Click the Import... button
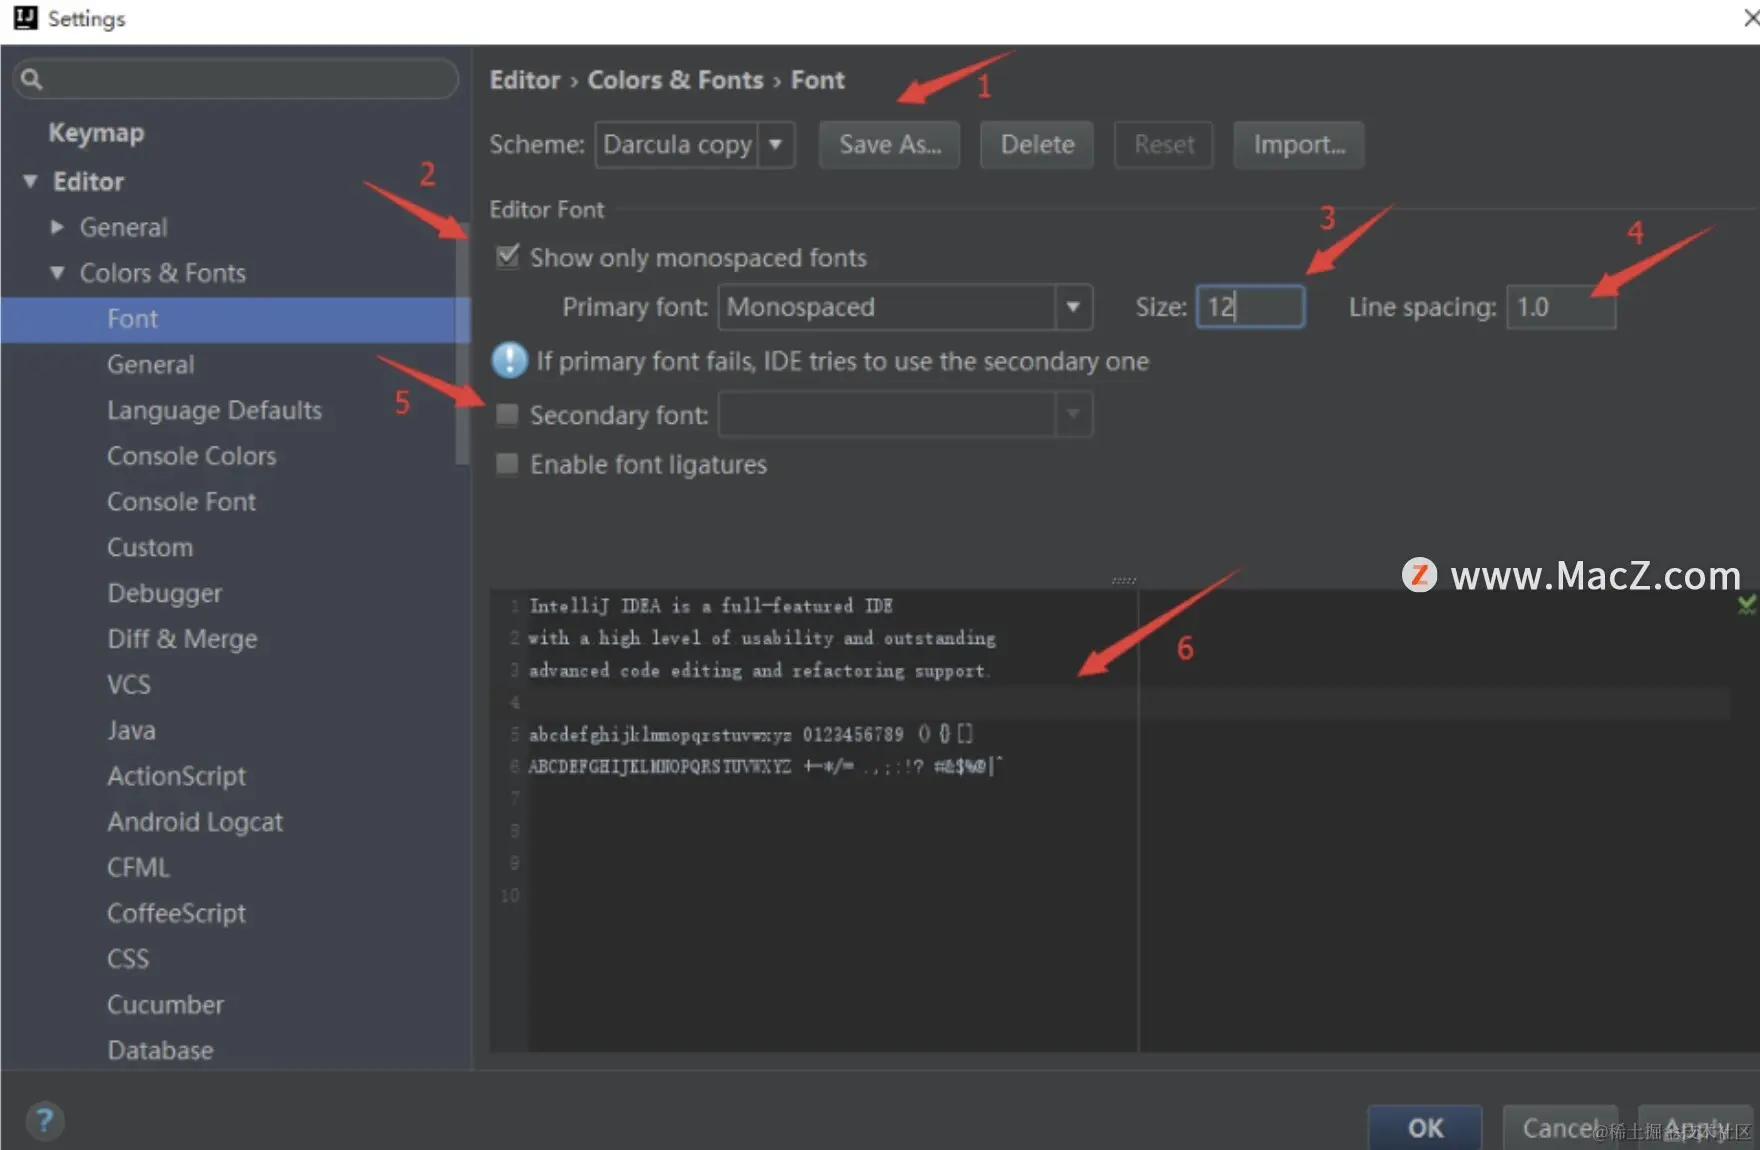1760x1150 pixels. 1299,145
